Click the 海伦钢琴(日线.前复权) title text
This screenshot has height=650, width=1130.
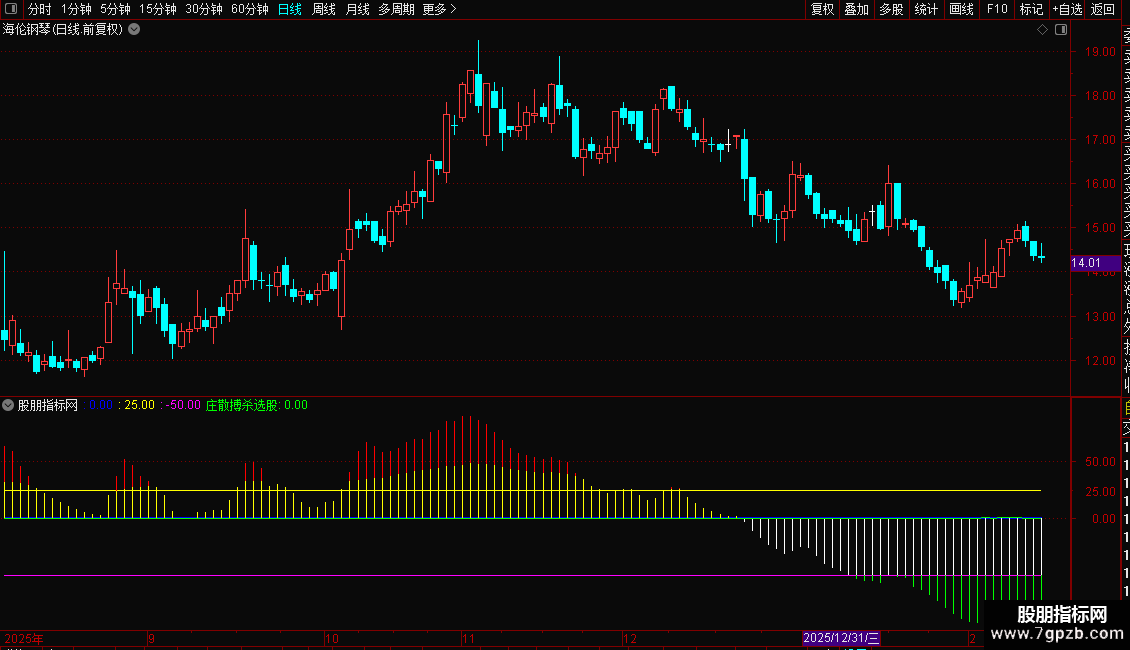tap(63, 30)
